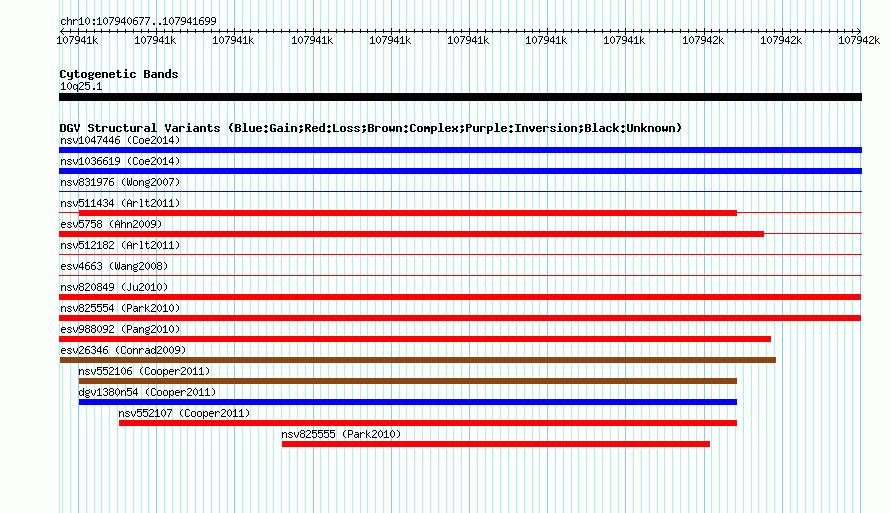Viewport: 890px width, 513px height.
Task: Click the last 107942k ruler tick label
Action: point(859,40)
